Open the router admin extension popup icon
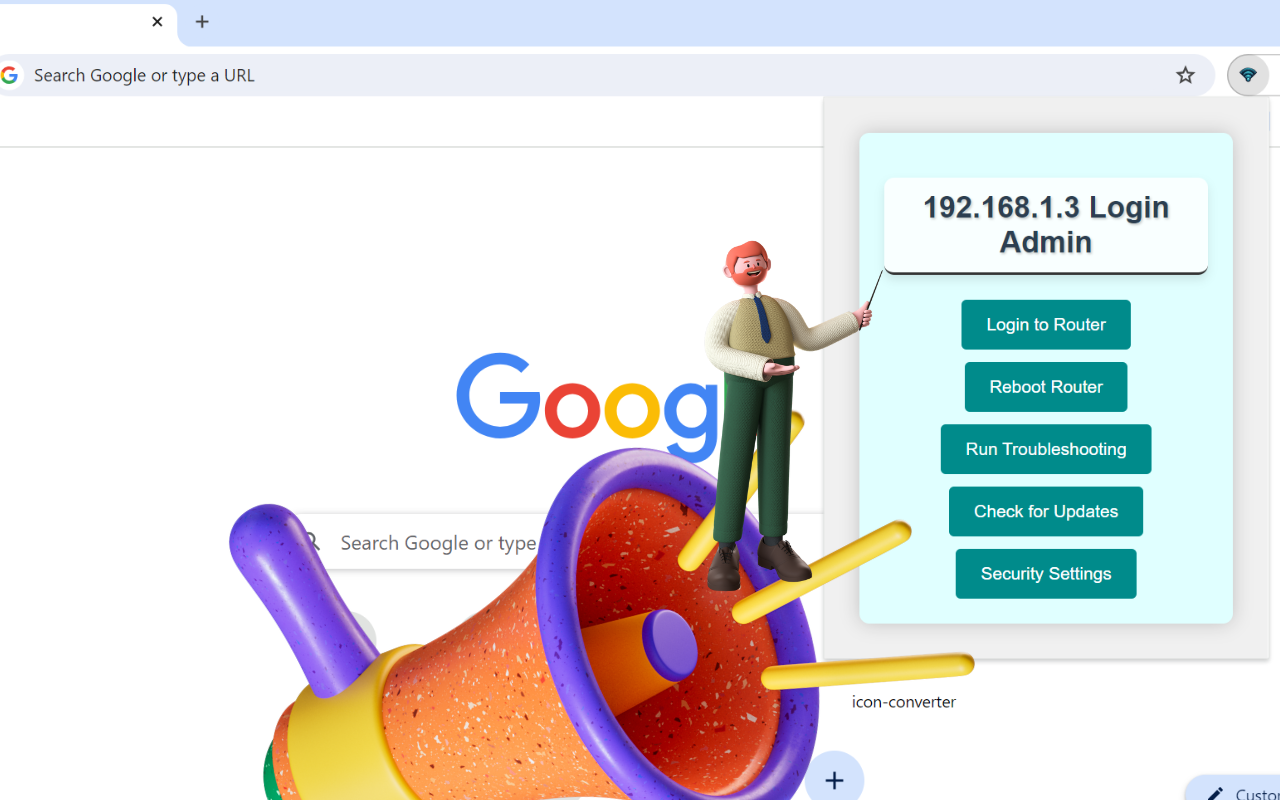 [1248, 75]
